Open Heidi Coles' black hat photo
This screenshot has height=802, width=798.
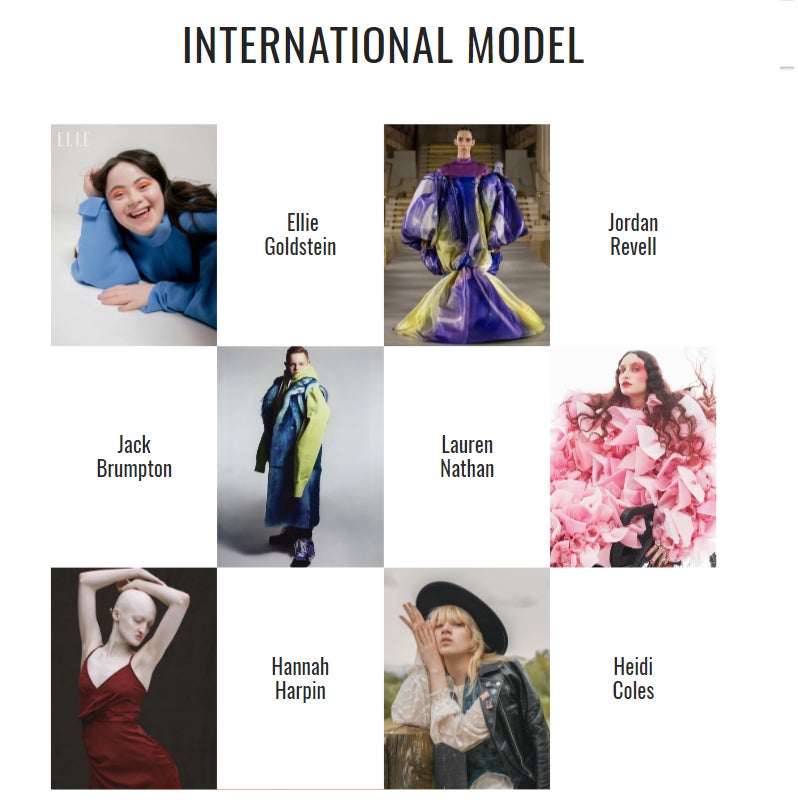467,678
